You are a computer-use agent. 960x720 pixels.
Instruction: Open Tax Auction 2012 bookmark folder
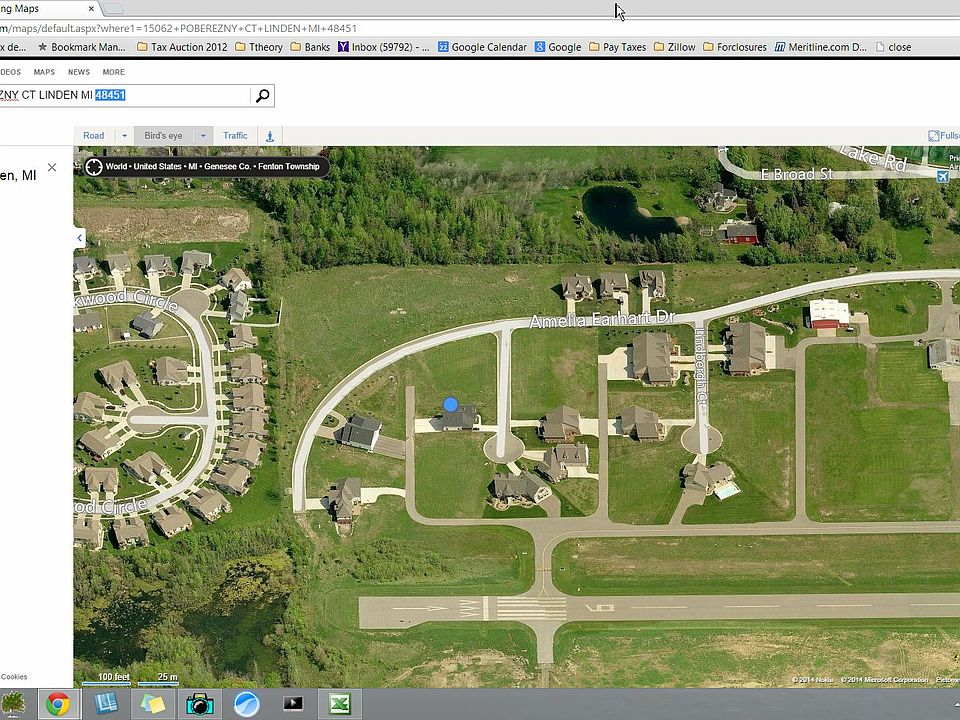(x=182, y=47)
